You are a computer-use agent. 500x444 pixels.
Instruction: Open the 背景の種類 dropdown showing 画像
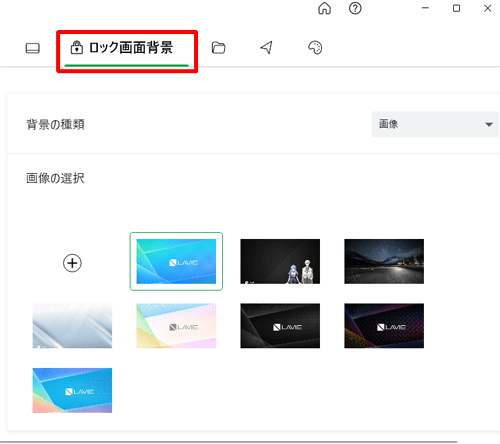(x=435, y=124)
